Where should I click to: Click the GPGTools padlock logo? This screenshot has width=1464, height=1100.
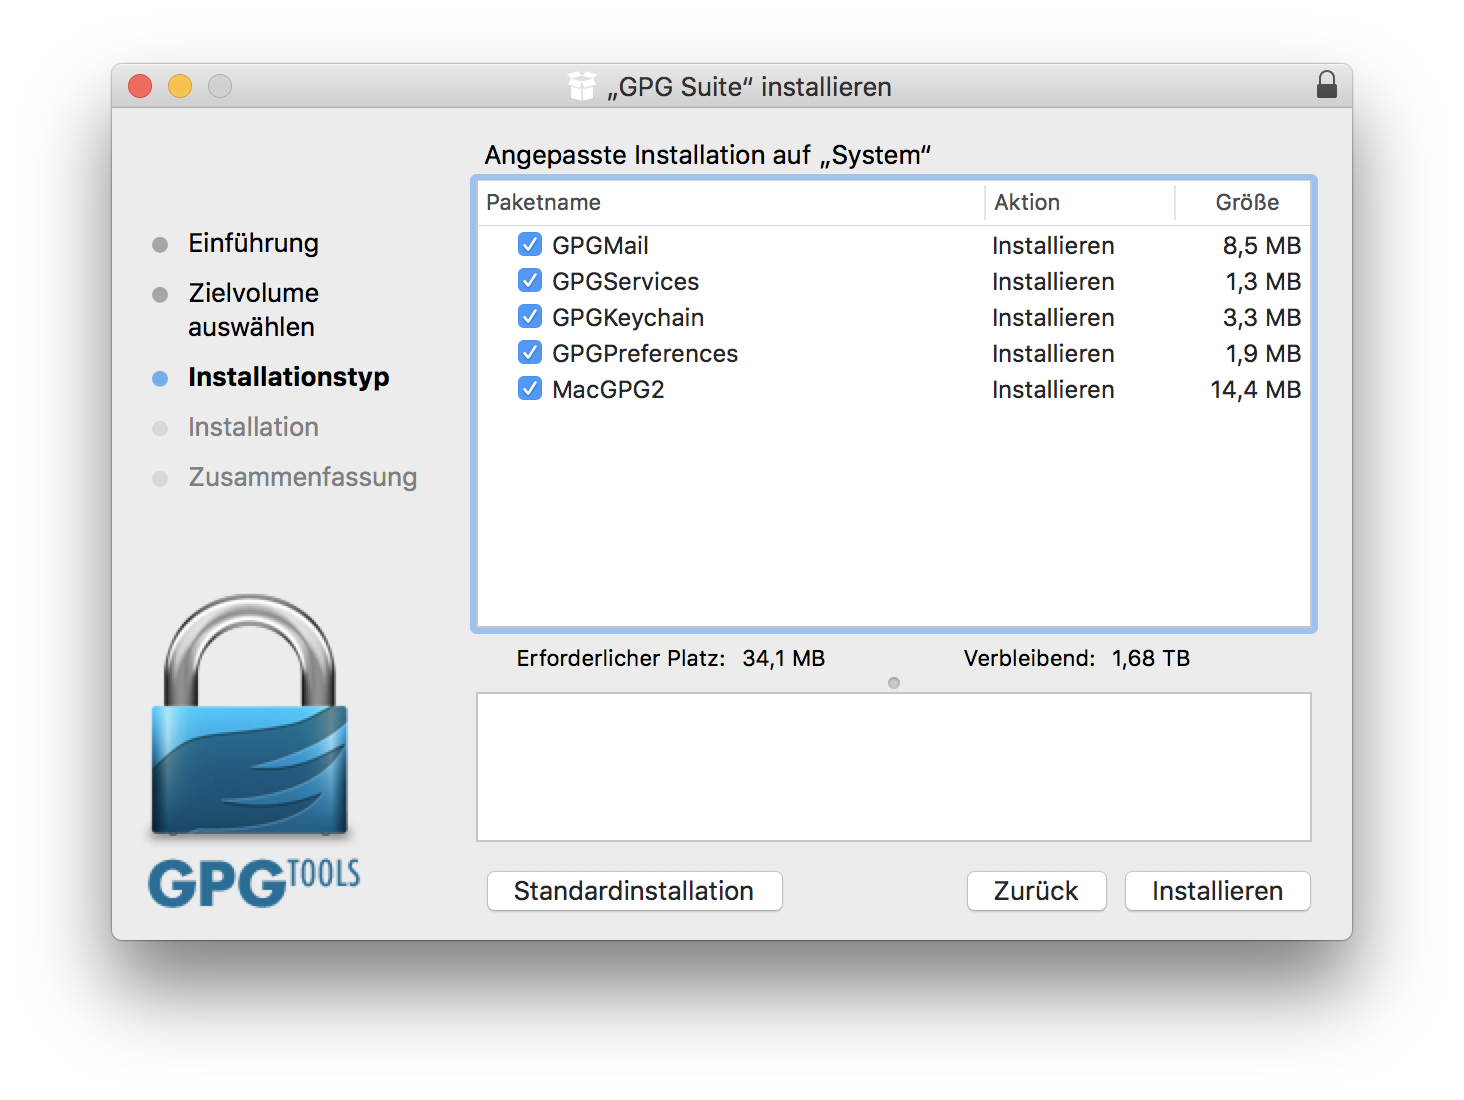click(x=250, y=715)
